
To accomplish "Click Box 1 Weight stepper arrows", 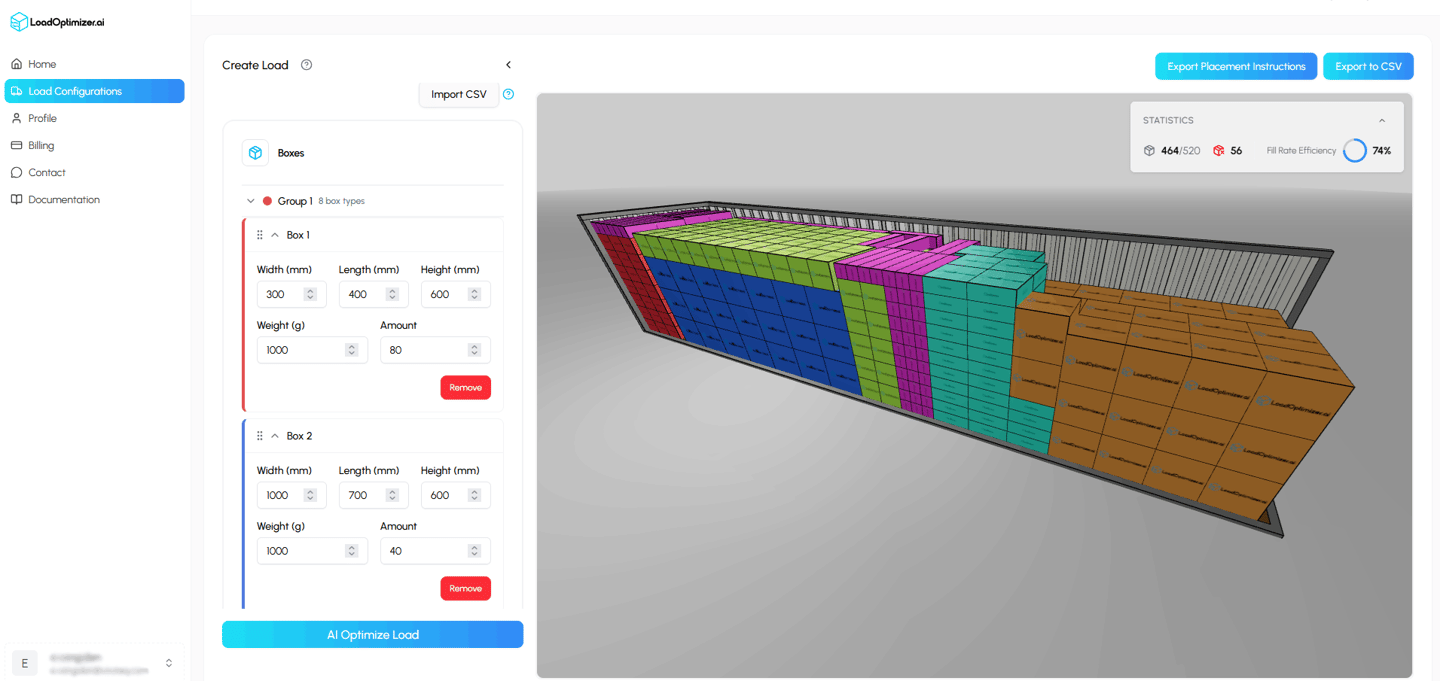I will (x=351, y=350).
